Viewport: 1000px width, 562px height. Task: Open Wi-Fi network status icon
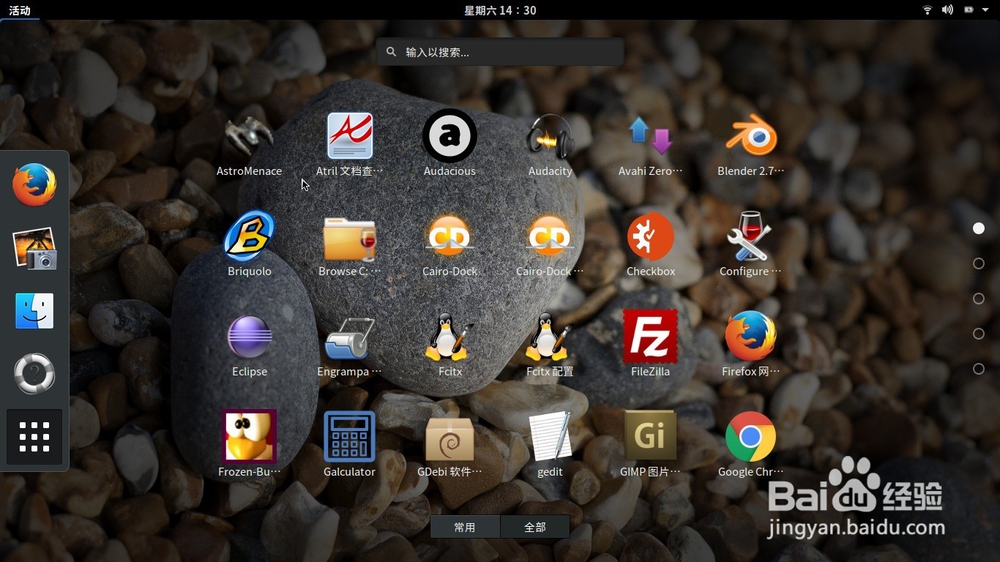[927, 10]
